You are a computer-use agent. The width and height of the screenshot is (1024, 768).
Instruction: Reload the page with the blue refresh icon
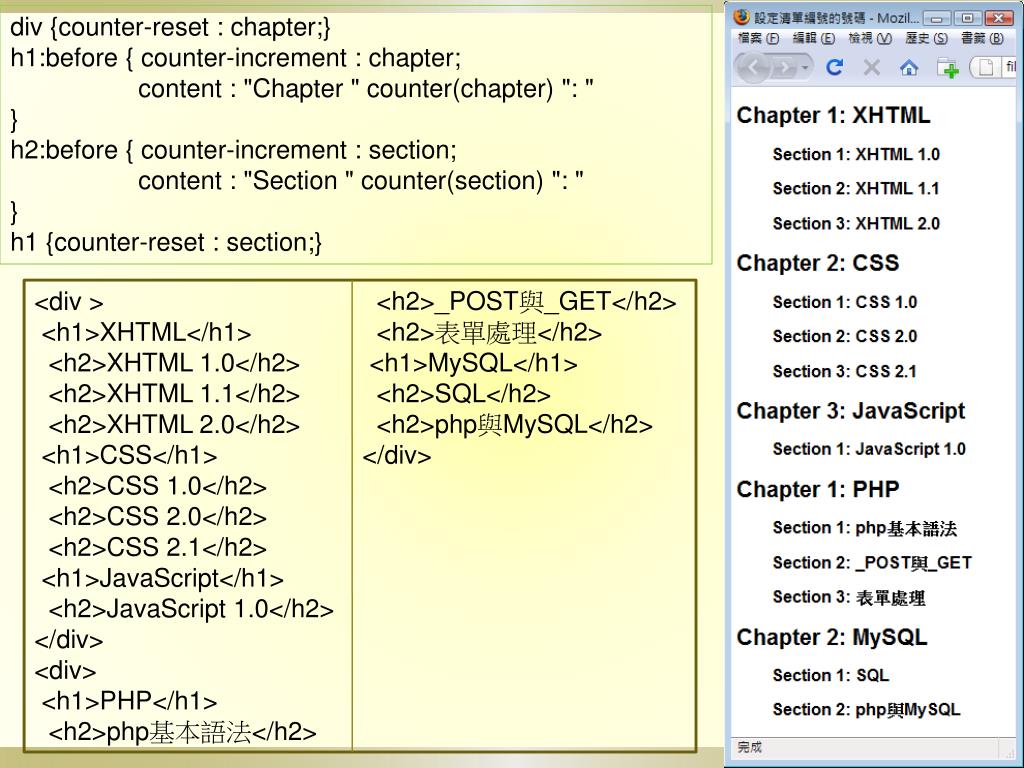click(x=835, y=67)
